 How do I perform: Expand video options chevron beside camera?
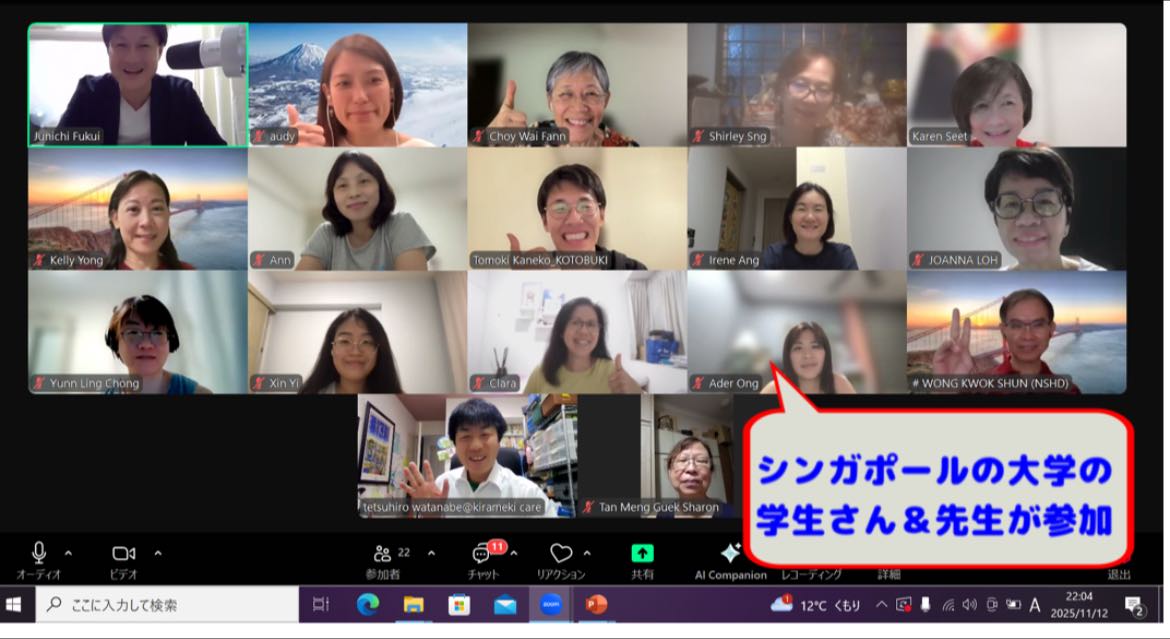[x=157, y=553]
